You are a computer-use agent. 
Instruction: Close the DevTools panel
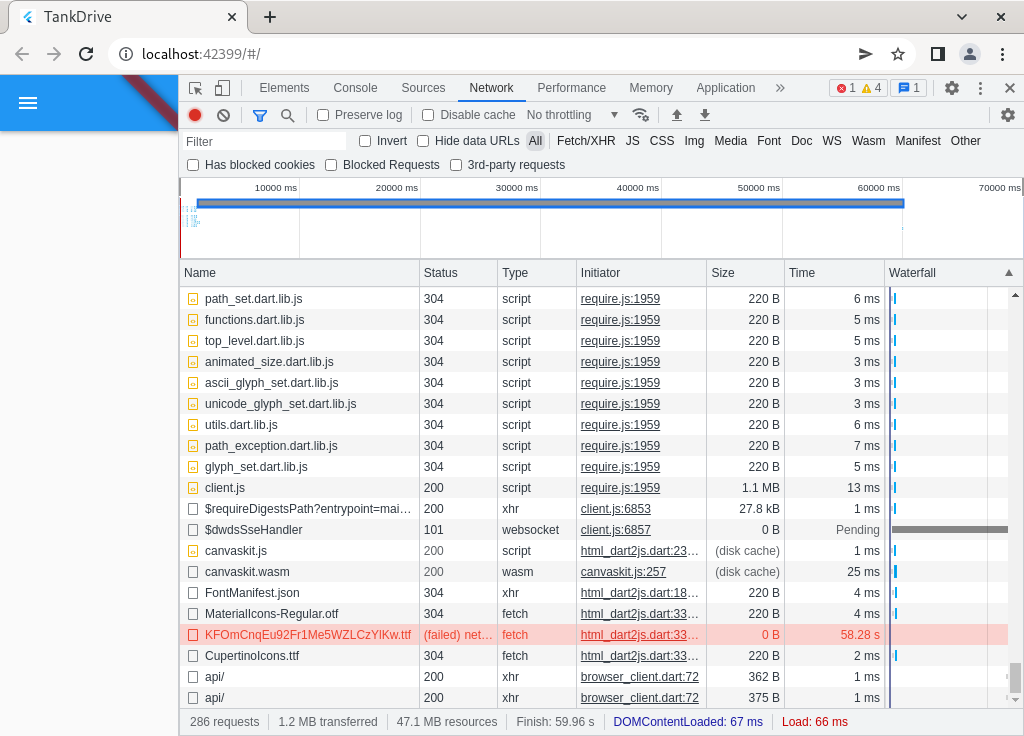(1010, 88)
